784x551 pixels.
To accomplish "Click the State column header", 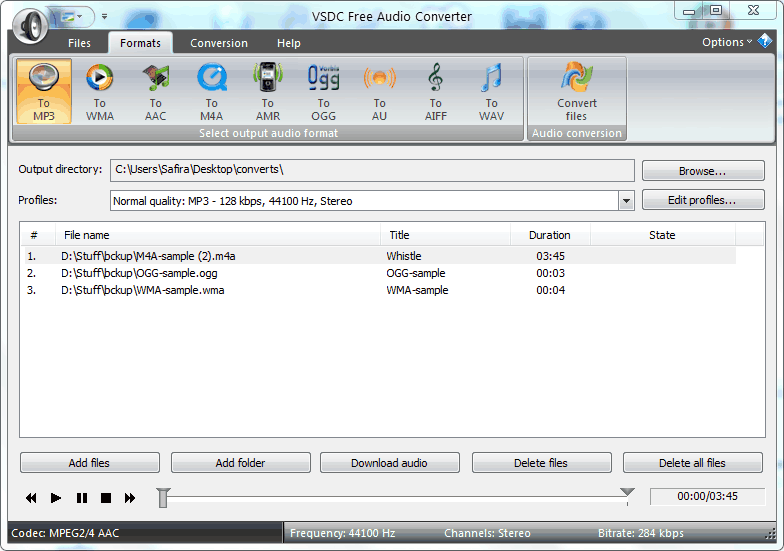I will (x=663, y=235).
